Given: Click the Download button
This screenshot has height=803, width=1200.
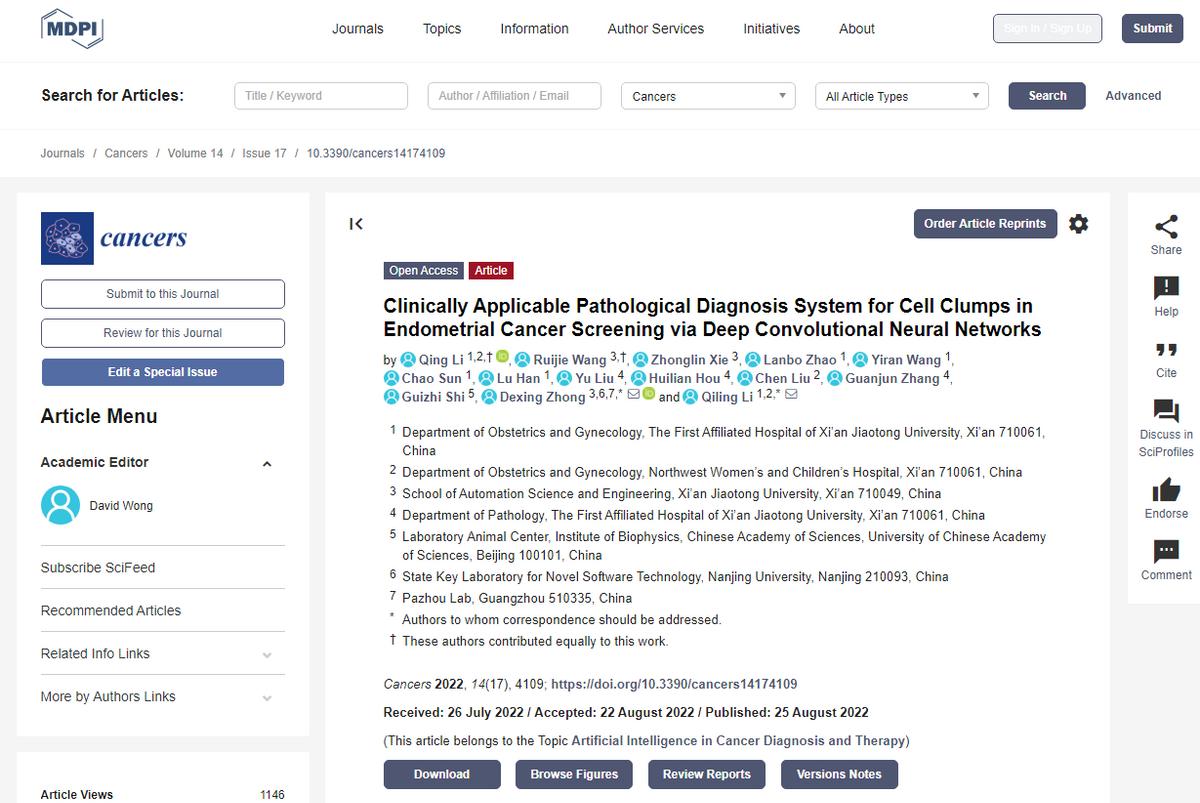Looking at the screenshot, I should tap(441, 774).
